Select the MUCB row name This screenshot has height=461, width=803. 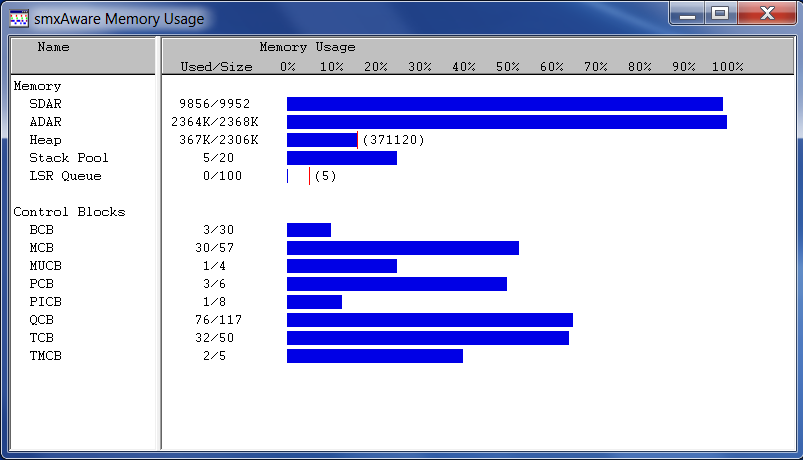point(45,266)
